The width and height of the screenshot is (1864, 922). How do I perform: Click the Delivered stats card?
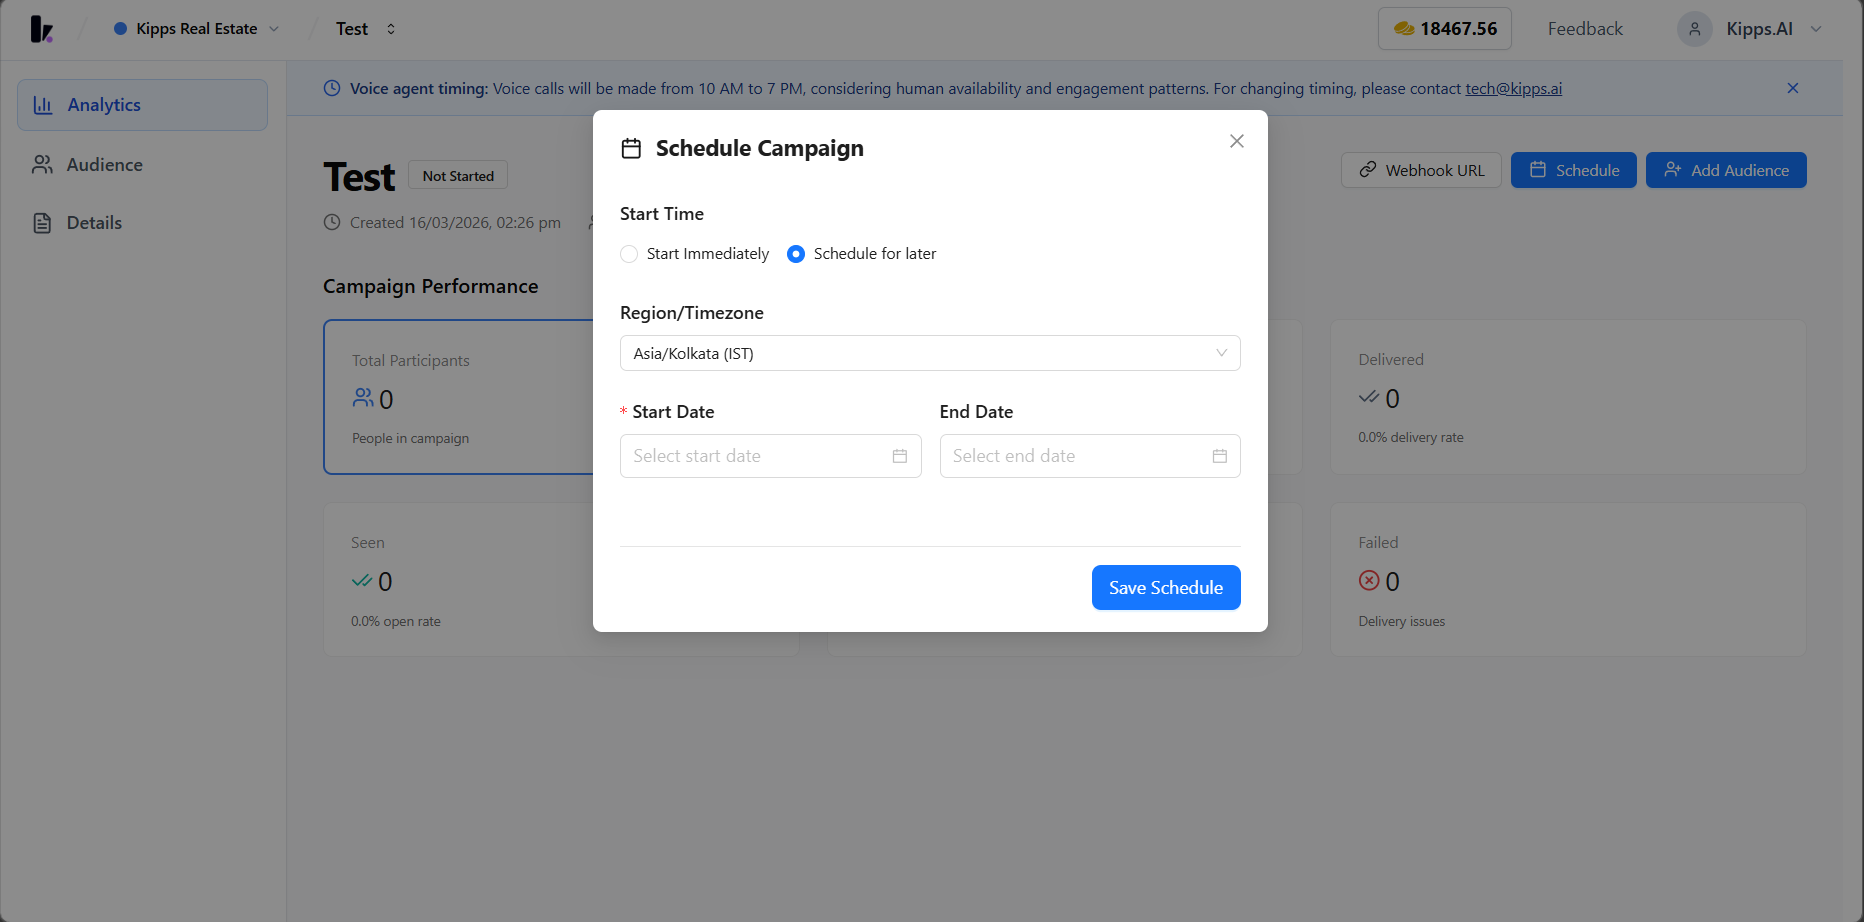click(1568, 397)
